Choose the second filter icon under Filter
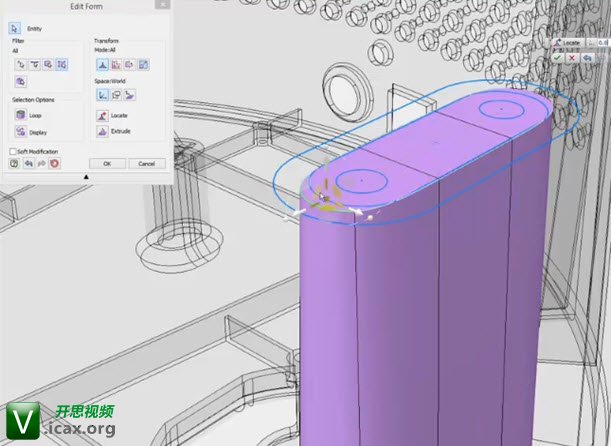The height and width of the screenshot is (446, 611). [35, 65]
